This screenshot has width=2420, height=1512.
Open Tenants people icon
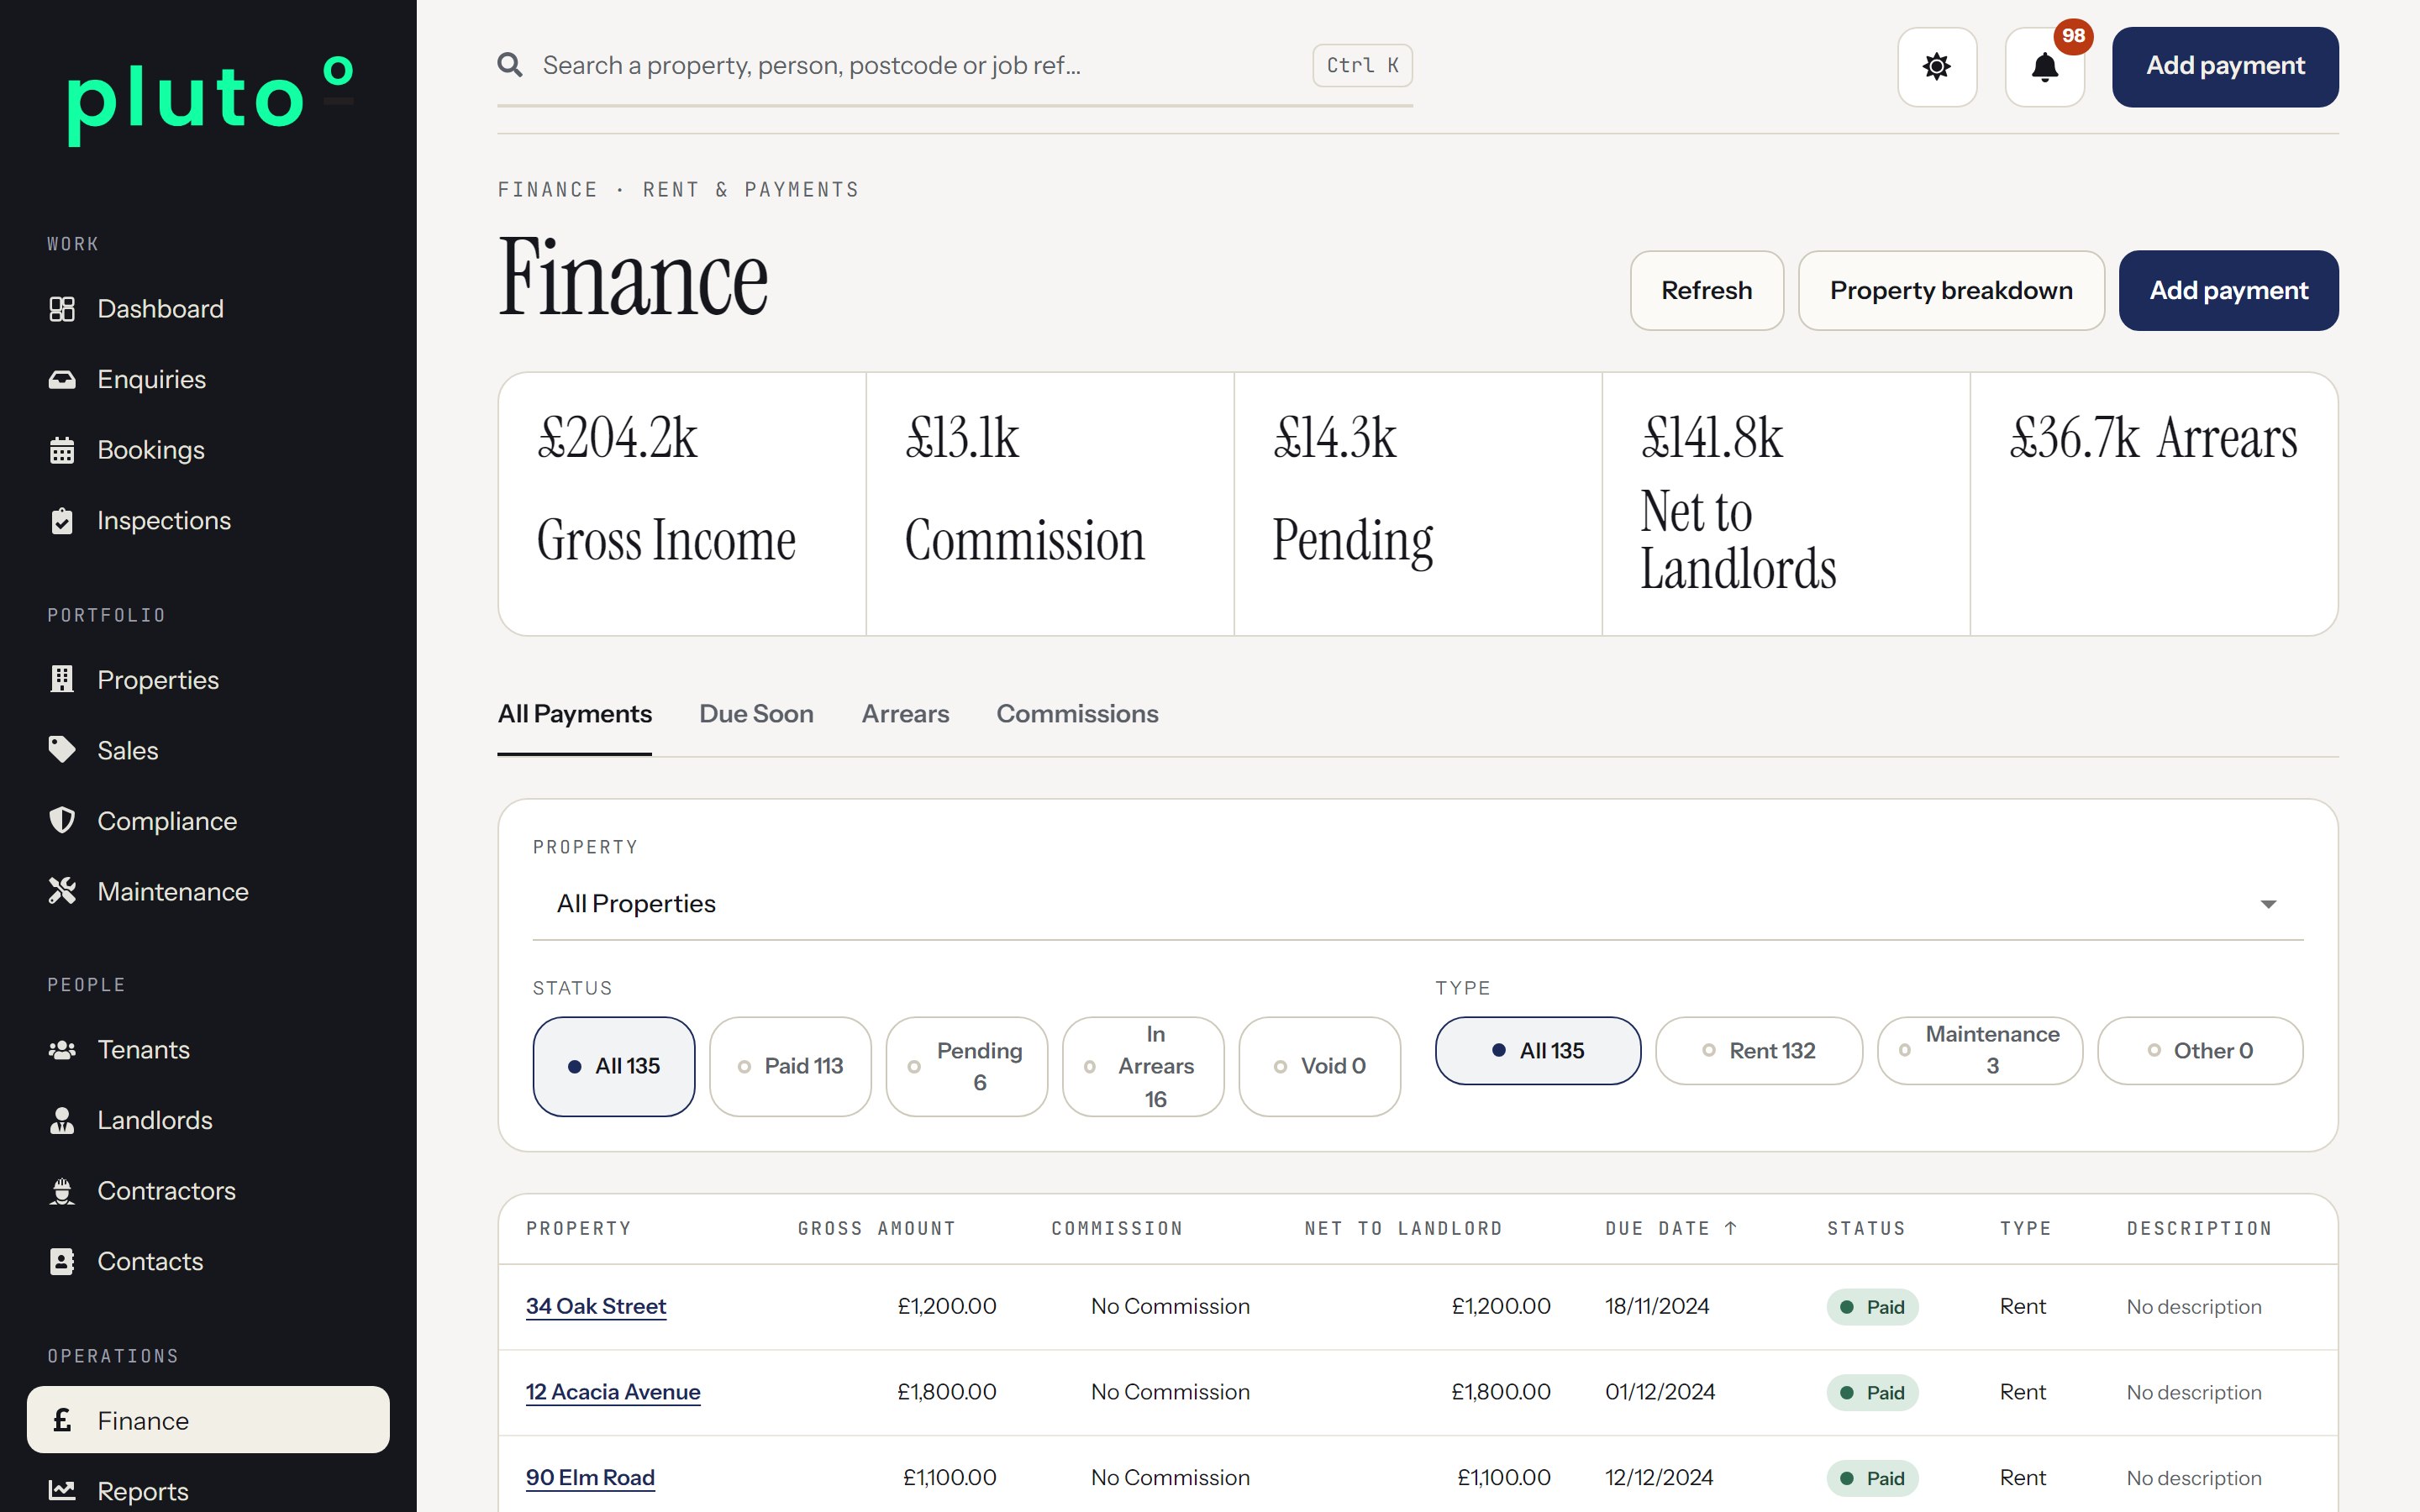click(62, 1050)
